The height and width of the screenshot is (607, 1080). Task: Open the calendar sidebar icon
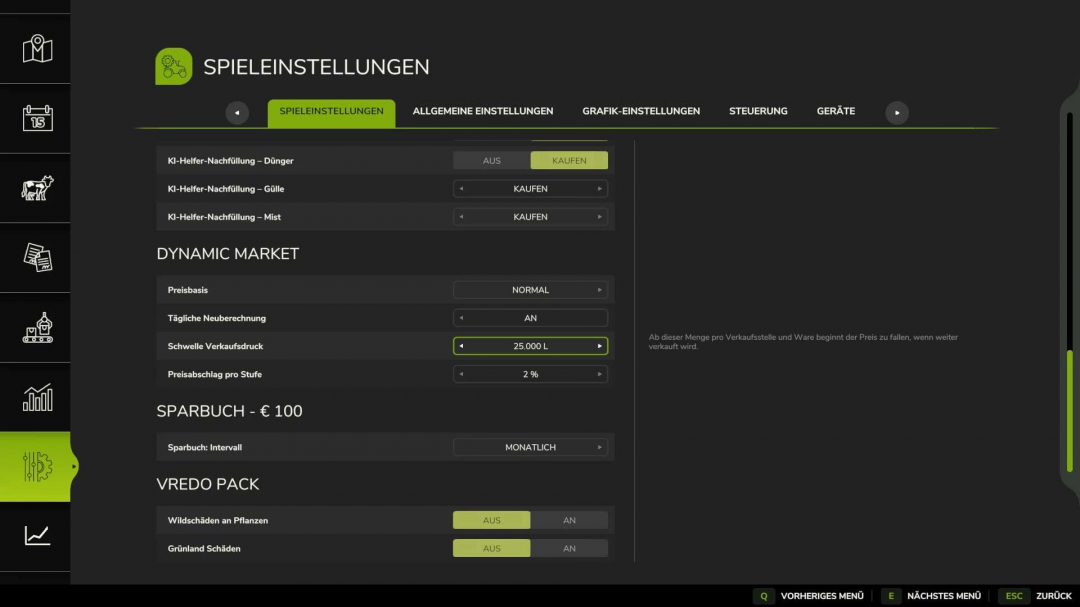[x=37, y=119]
